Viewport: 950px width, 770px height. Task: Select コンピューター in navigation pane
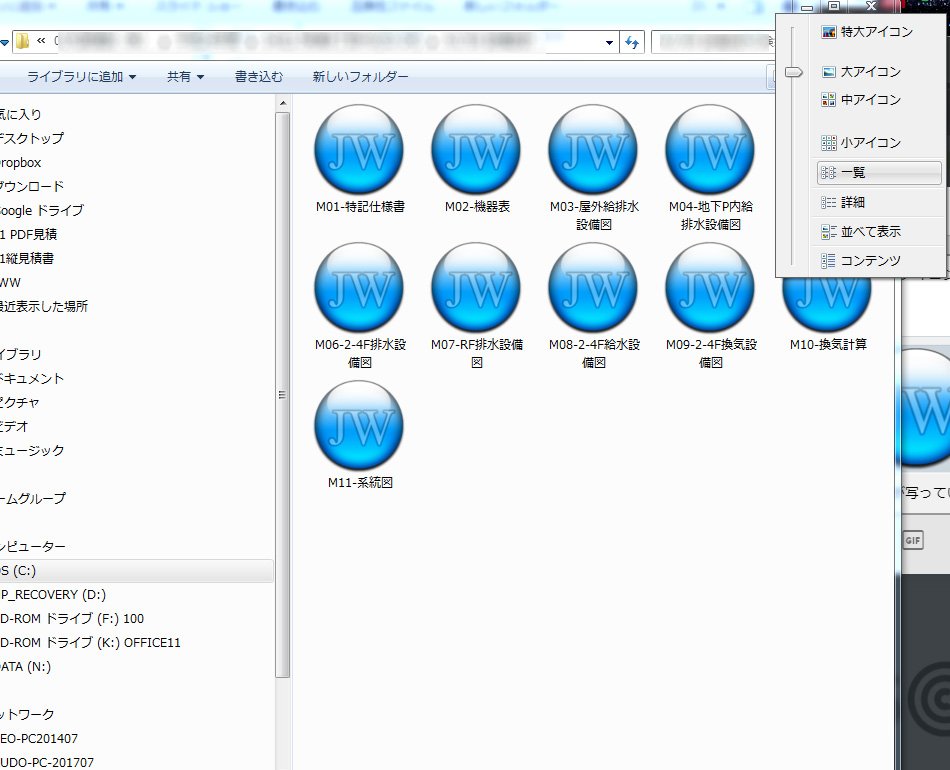click(x=33, y=546)
